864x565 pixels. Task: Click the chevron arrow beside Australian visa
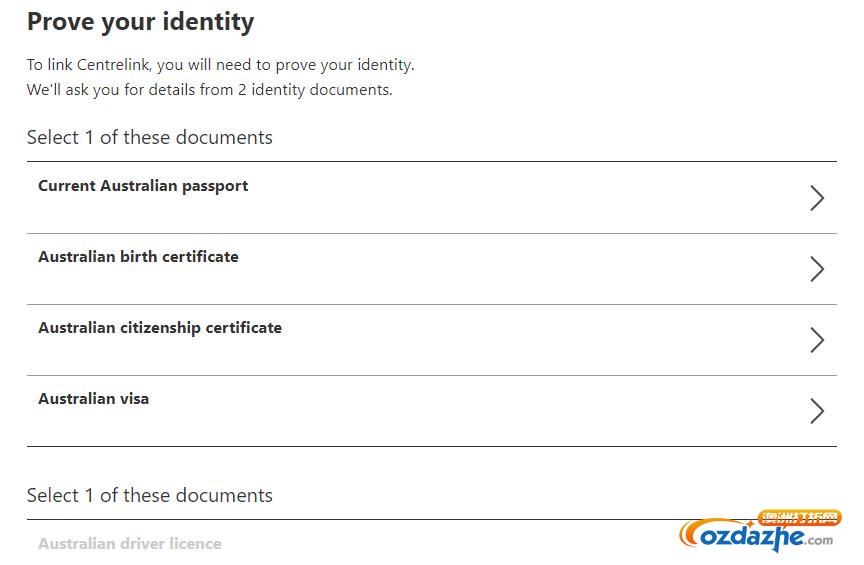[817, 411]
